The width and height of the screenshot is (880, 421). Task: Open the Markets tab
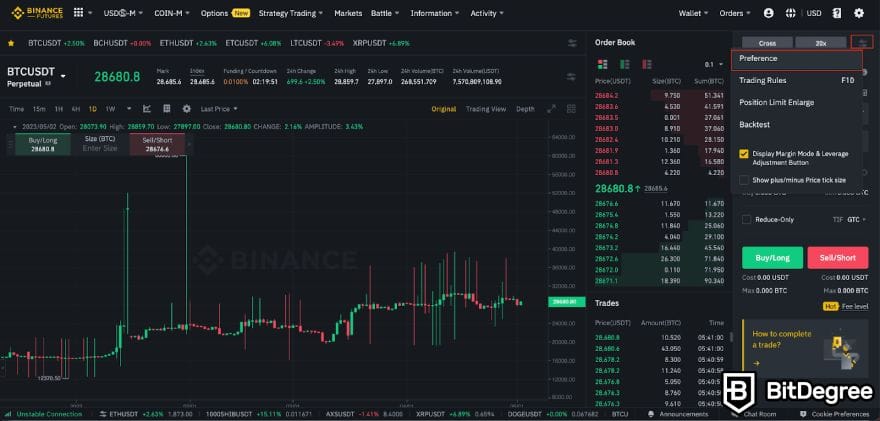click(348, 13)
